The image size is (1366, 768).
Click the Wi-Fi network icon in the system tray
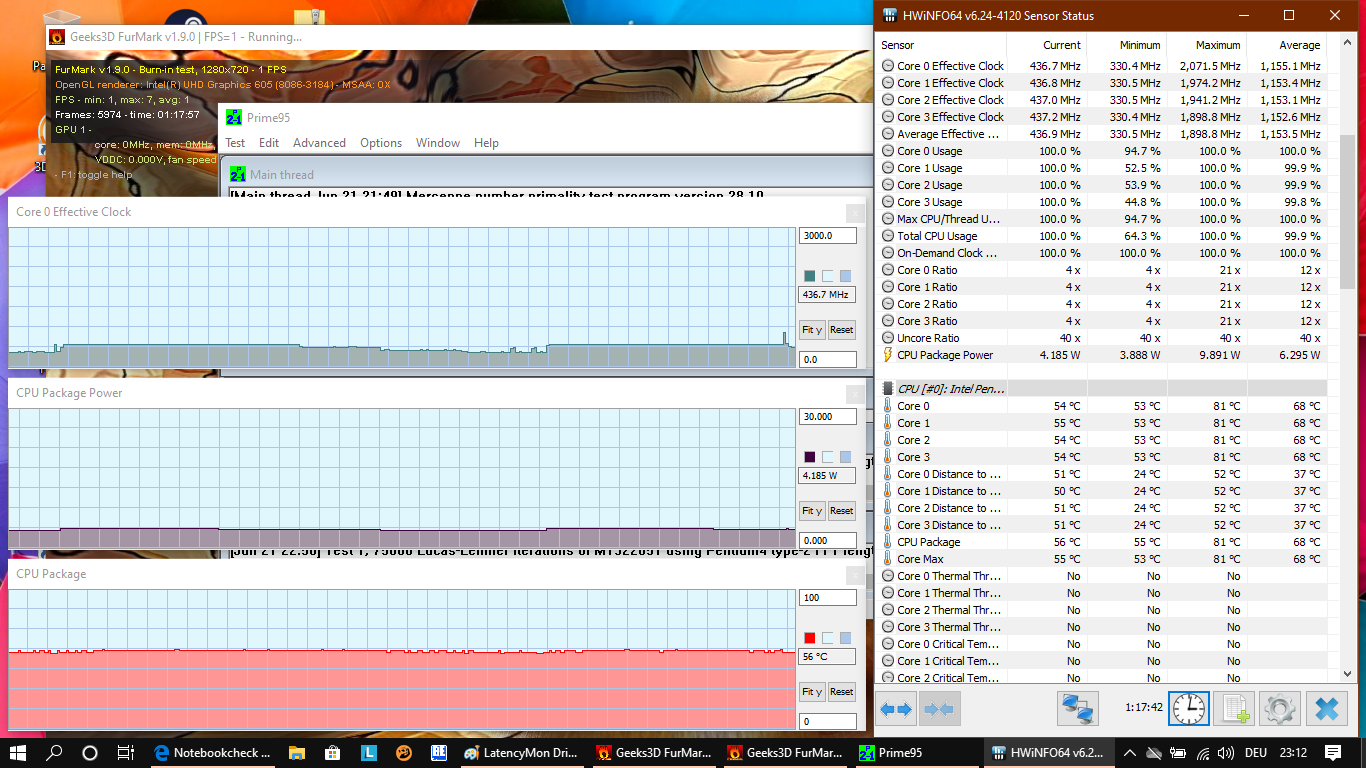click(1203, 753)
